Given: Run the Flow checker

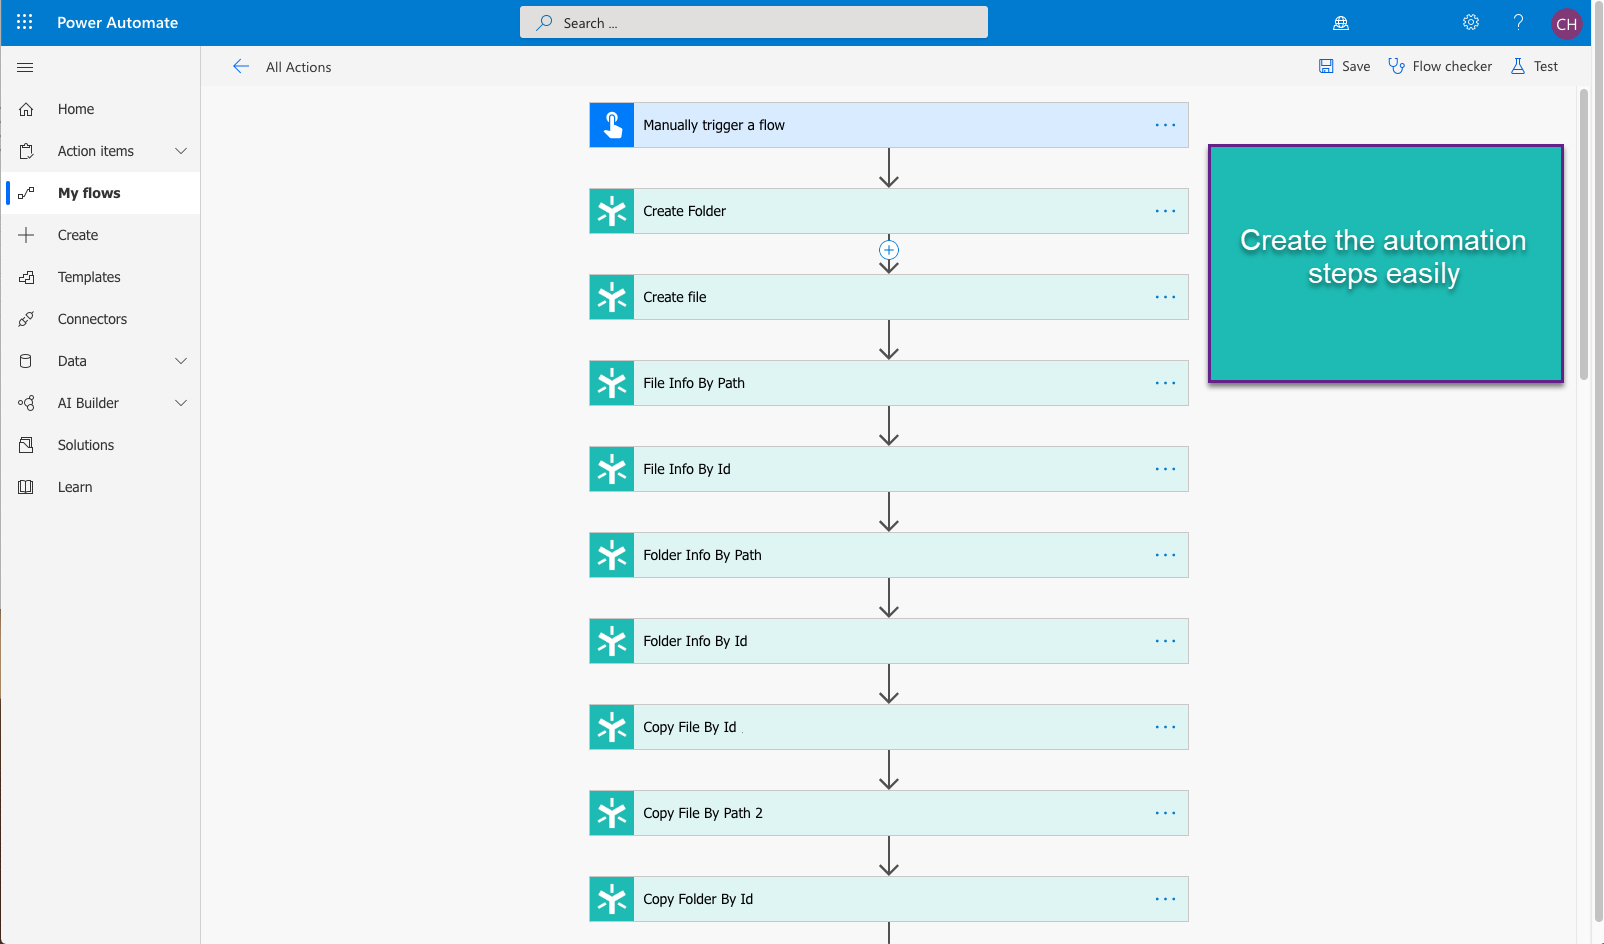Looking at the screenshot, I should coord(1440,66).
